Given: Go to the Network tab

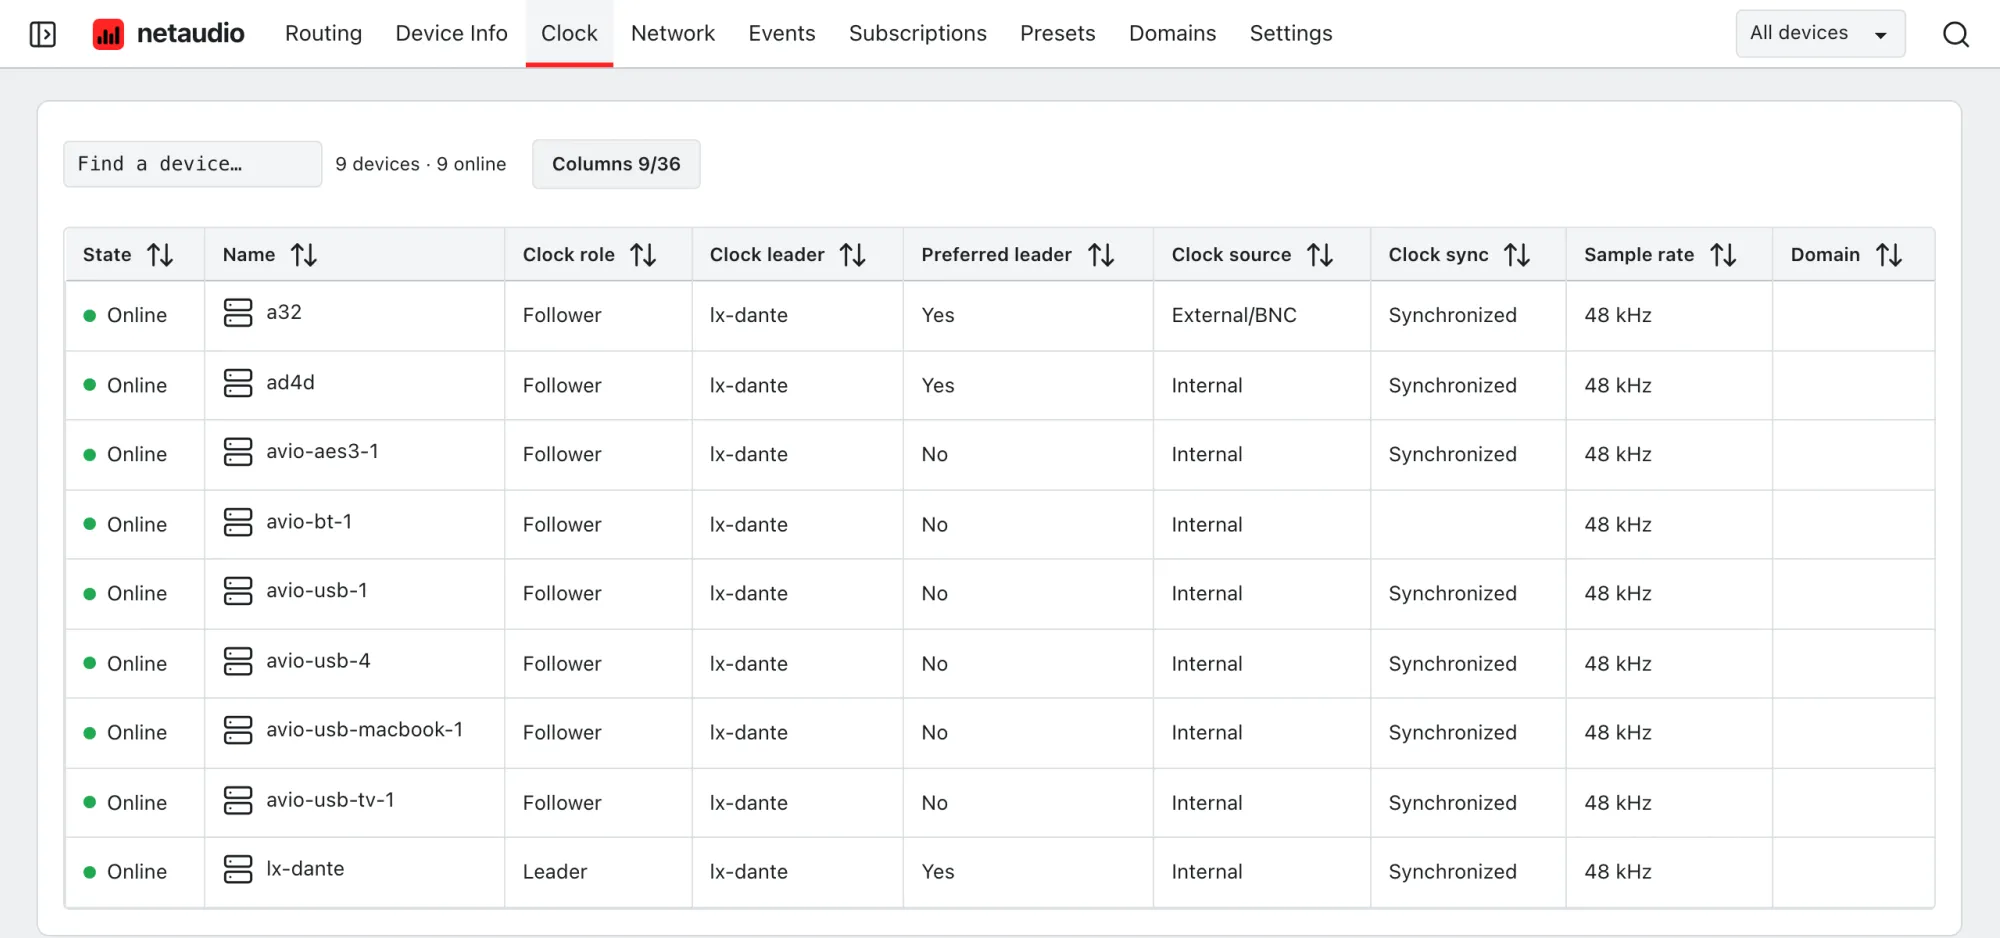Looking at the screenshot, I should point(673,33).
